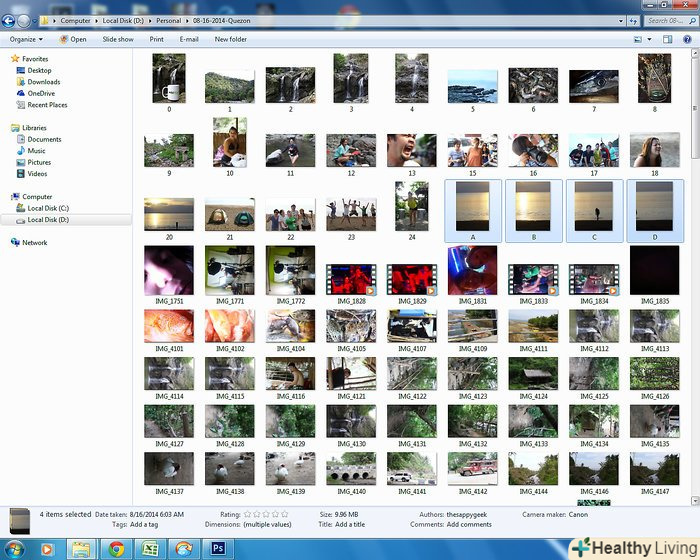Click Local Disk (D:) in the breadcrumb
700x560 pixels.
[x=123, y=21]
